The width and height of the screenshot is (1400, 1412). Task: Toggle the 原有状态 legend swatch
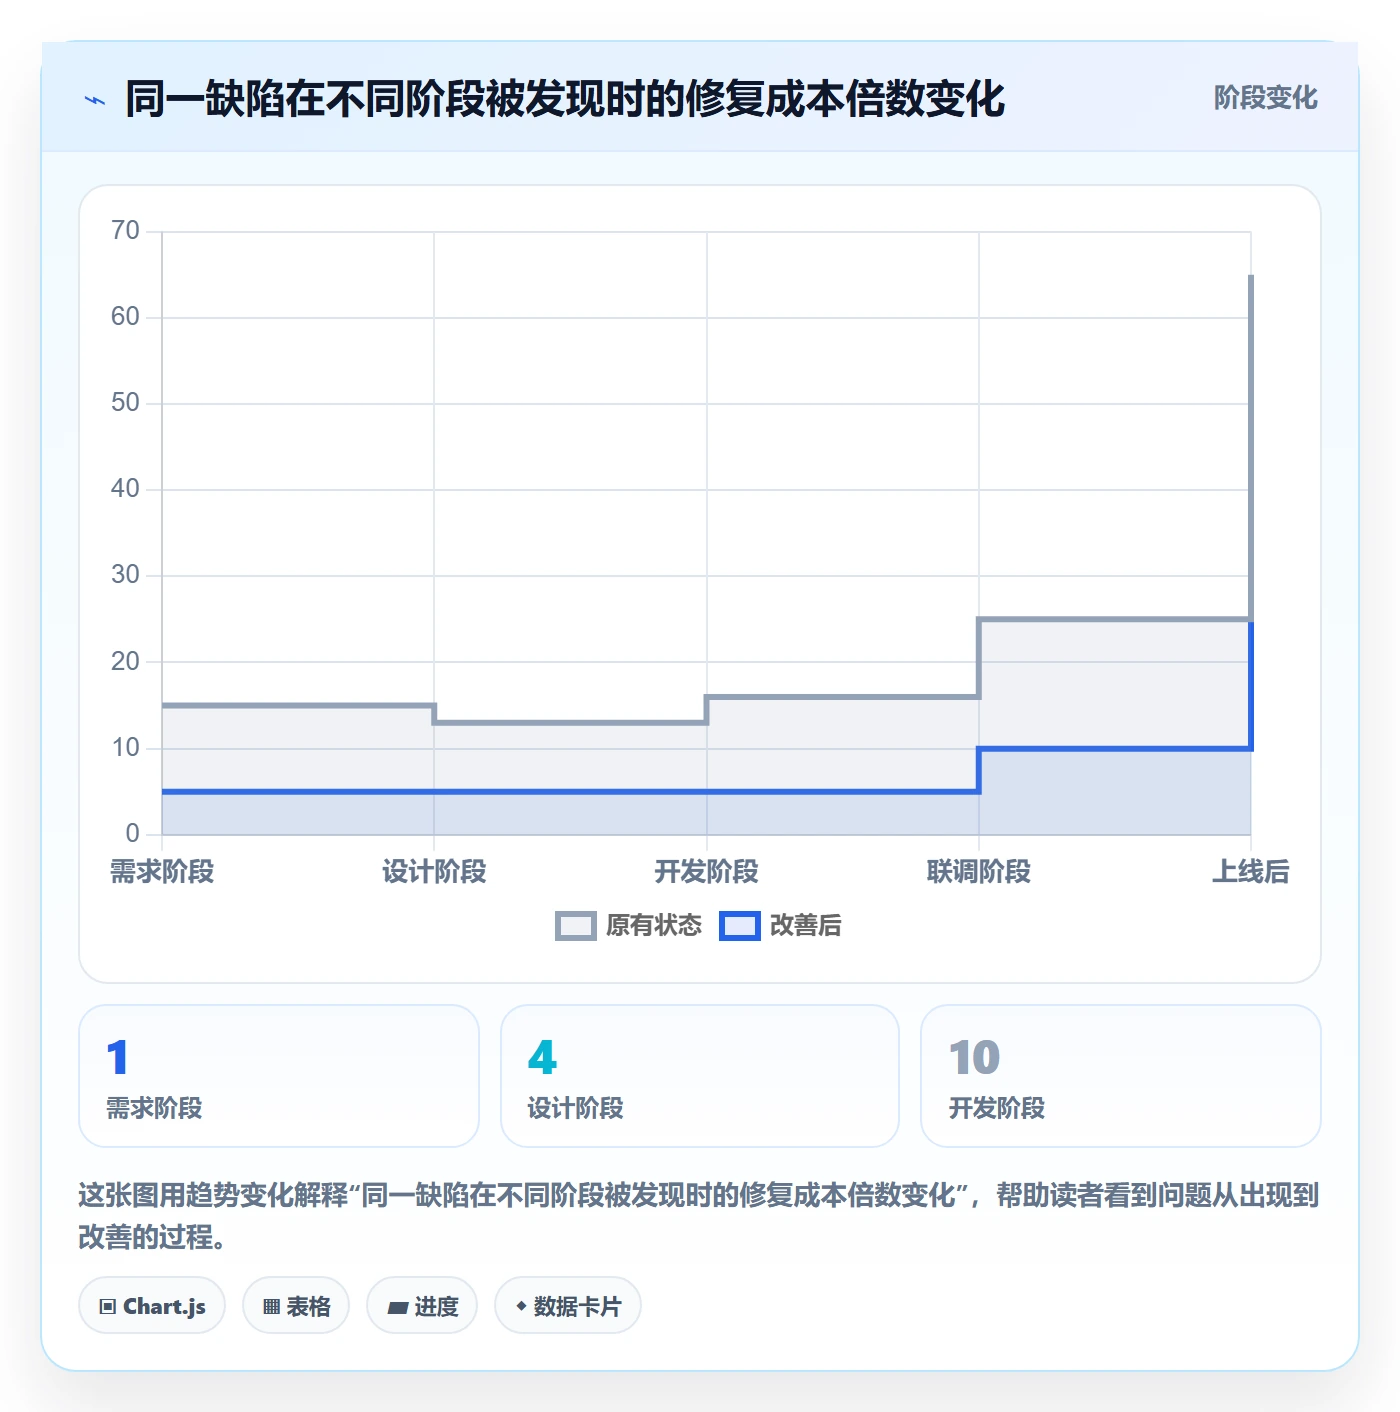(x=575, y=926)
